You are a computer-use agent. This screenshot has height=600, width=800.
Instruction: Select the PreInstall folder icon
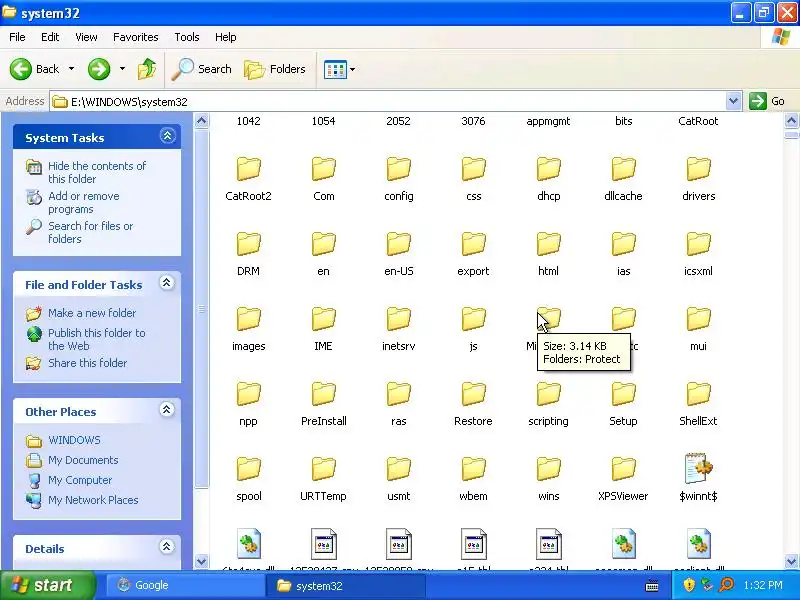(323, 394)
